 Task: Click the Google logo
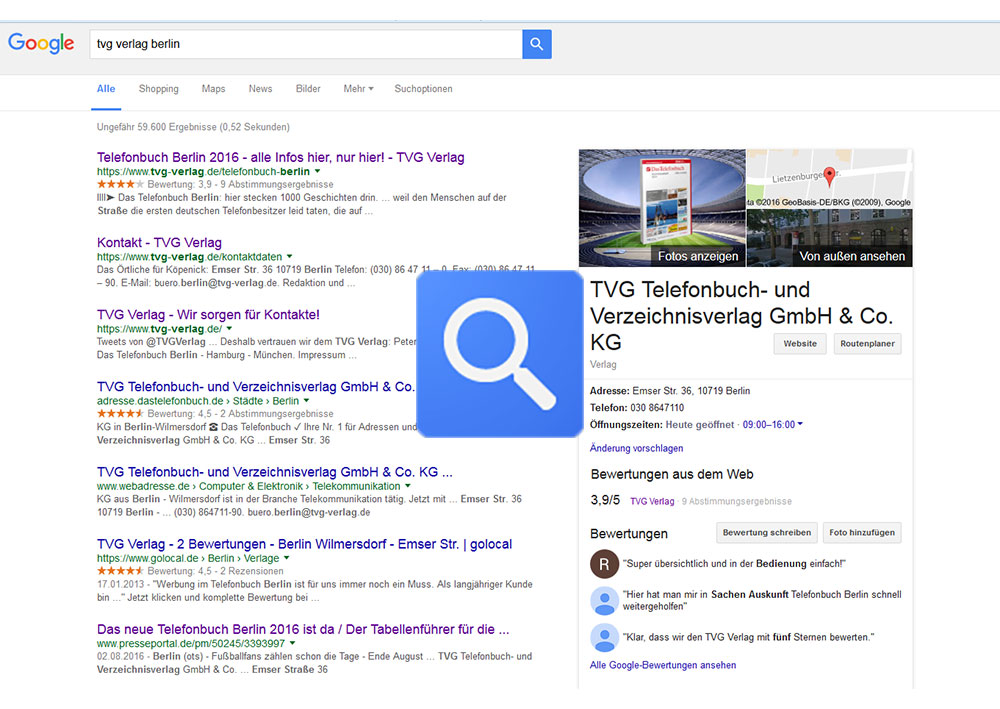[x=41, y=43]
